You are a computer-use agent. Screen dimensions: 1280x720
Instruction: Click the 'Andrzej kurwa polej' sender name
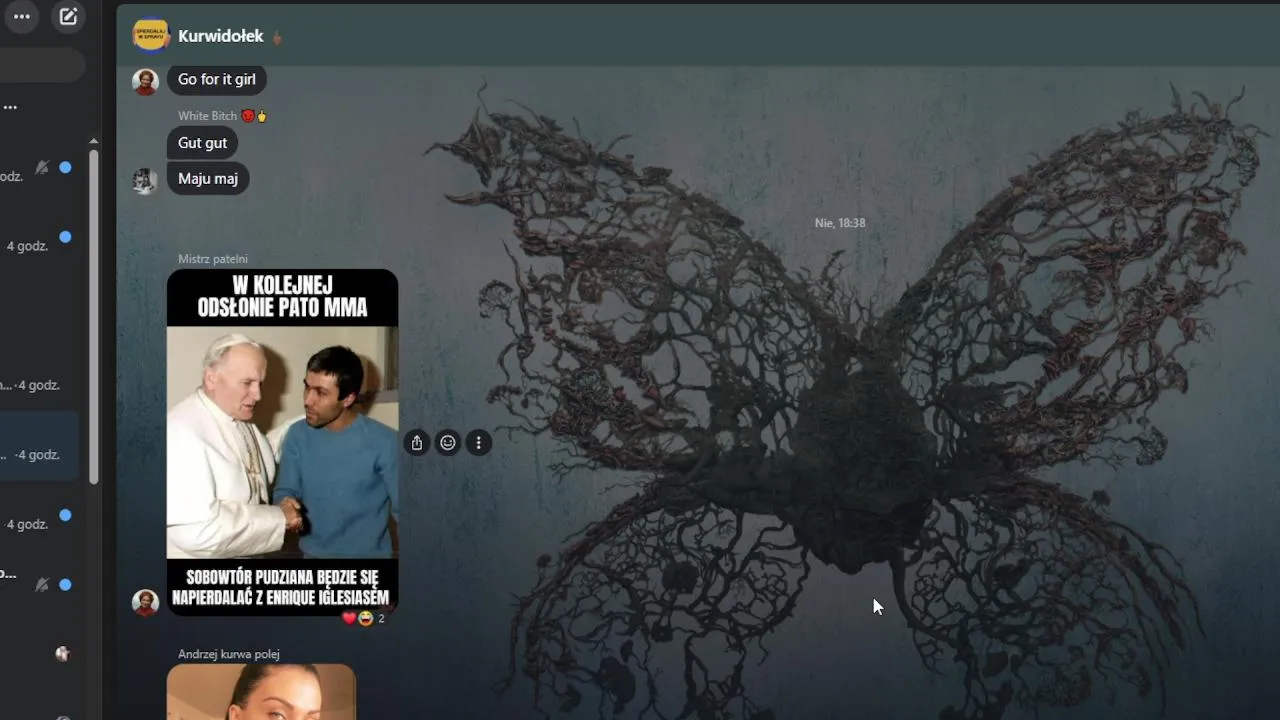229,654
